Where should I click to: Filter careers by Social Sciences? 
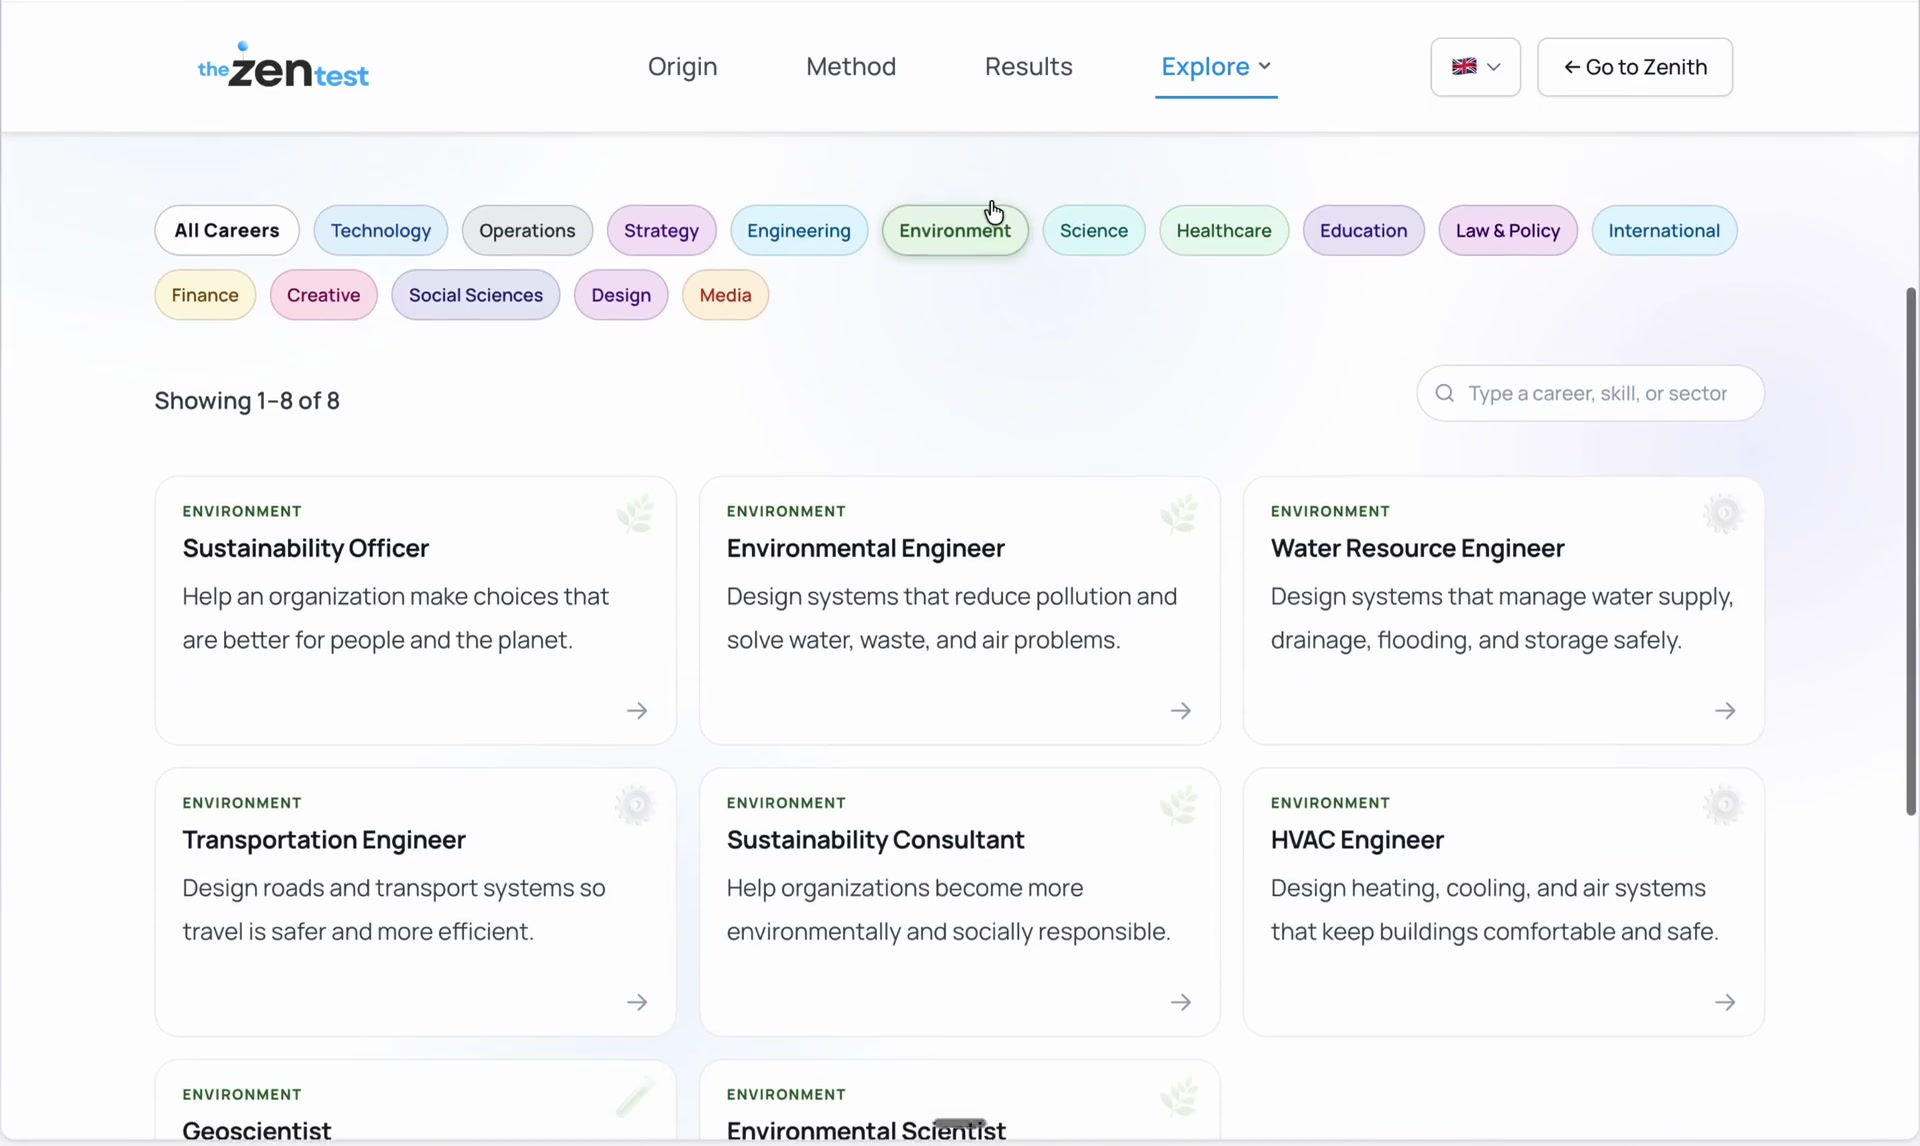[x=475, y=295]
